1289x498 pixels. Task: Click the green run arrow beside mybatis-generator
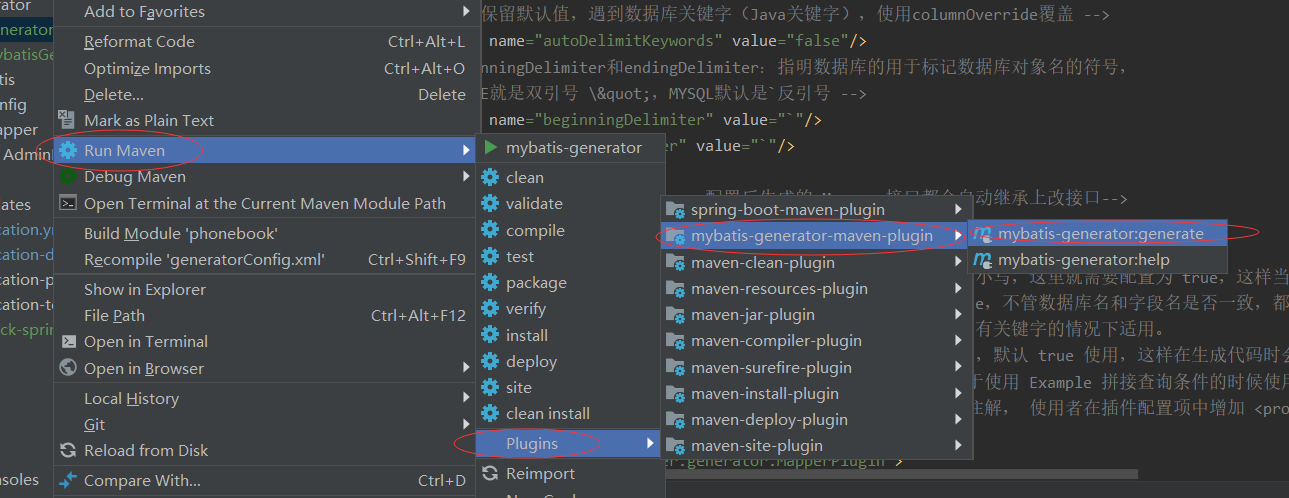[490, 147]
